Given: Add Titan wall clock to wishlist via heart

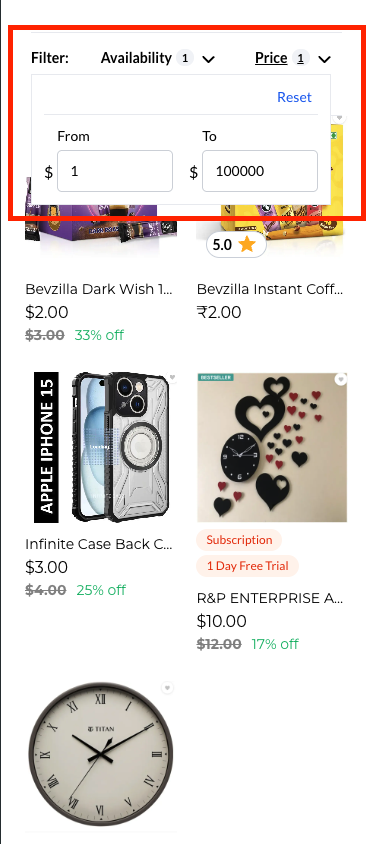Looking at the screenshot, I should (168, 688).
